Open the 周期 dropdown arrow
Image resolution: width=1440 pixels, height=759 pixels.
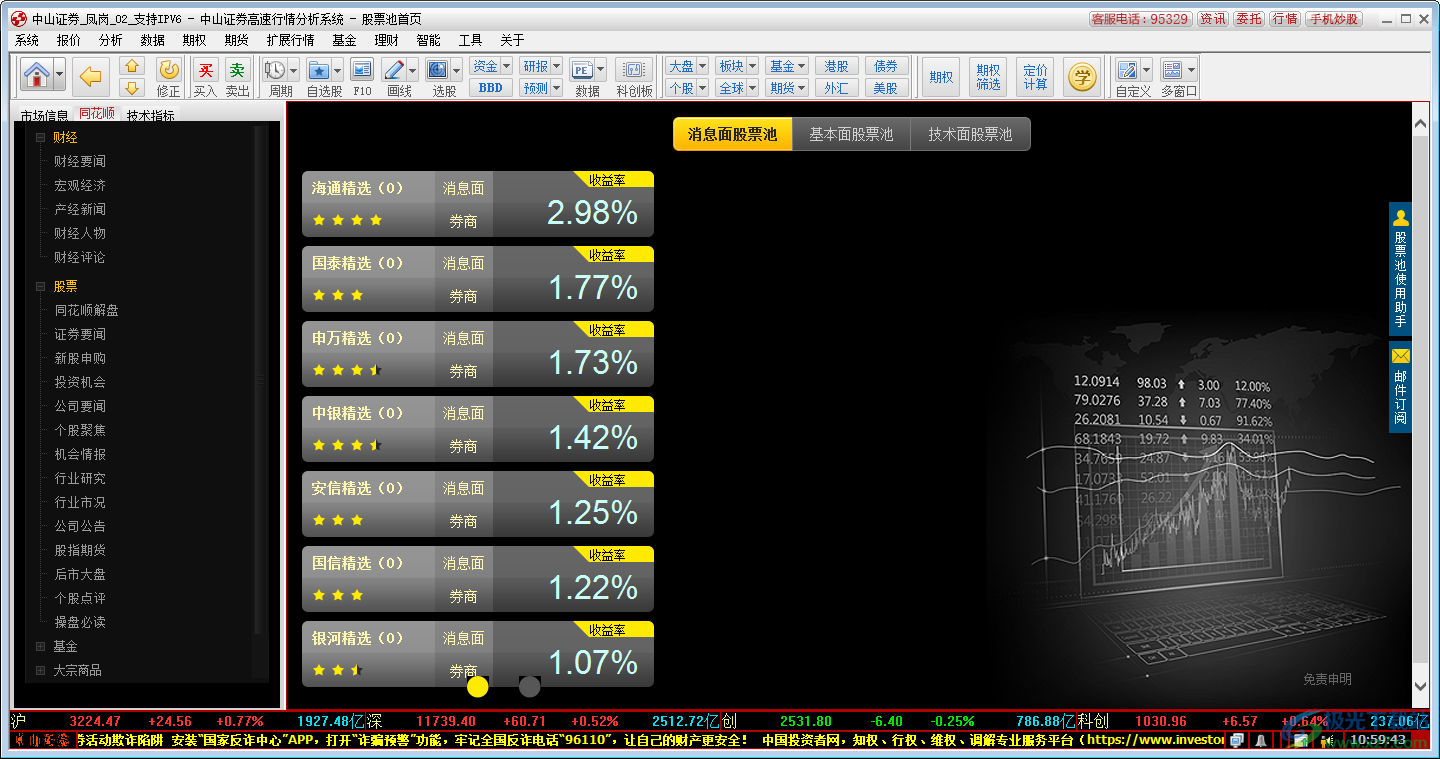tap(294, 71)
